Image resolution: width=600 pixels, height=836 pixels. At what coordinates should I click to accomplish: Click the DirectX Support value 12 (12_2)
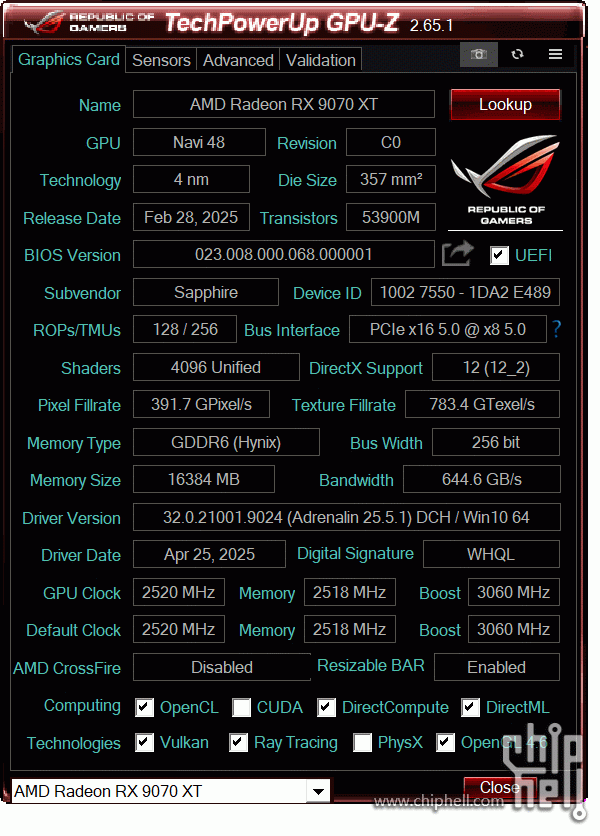pyautogui.click(x=496, y=367)
